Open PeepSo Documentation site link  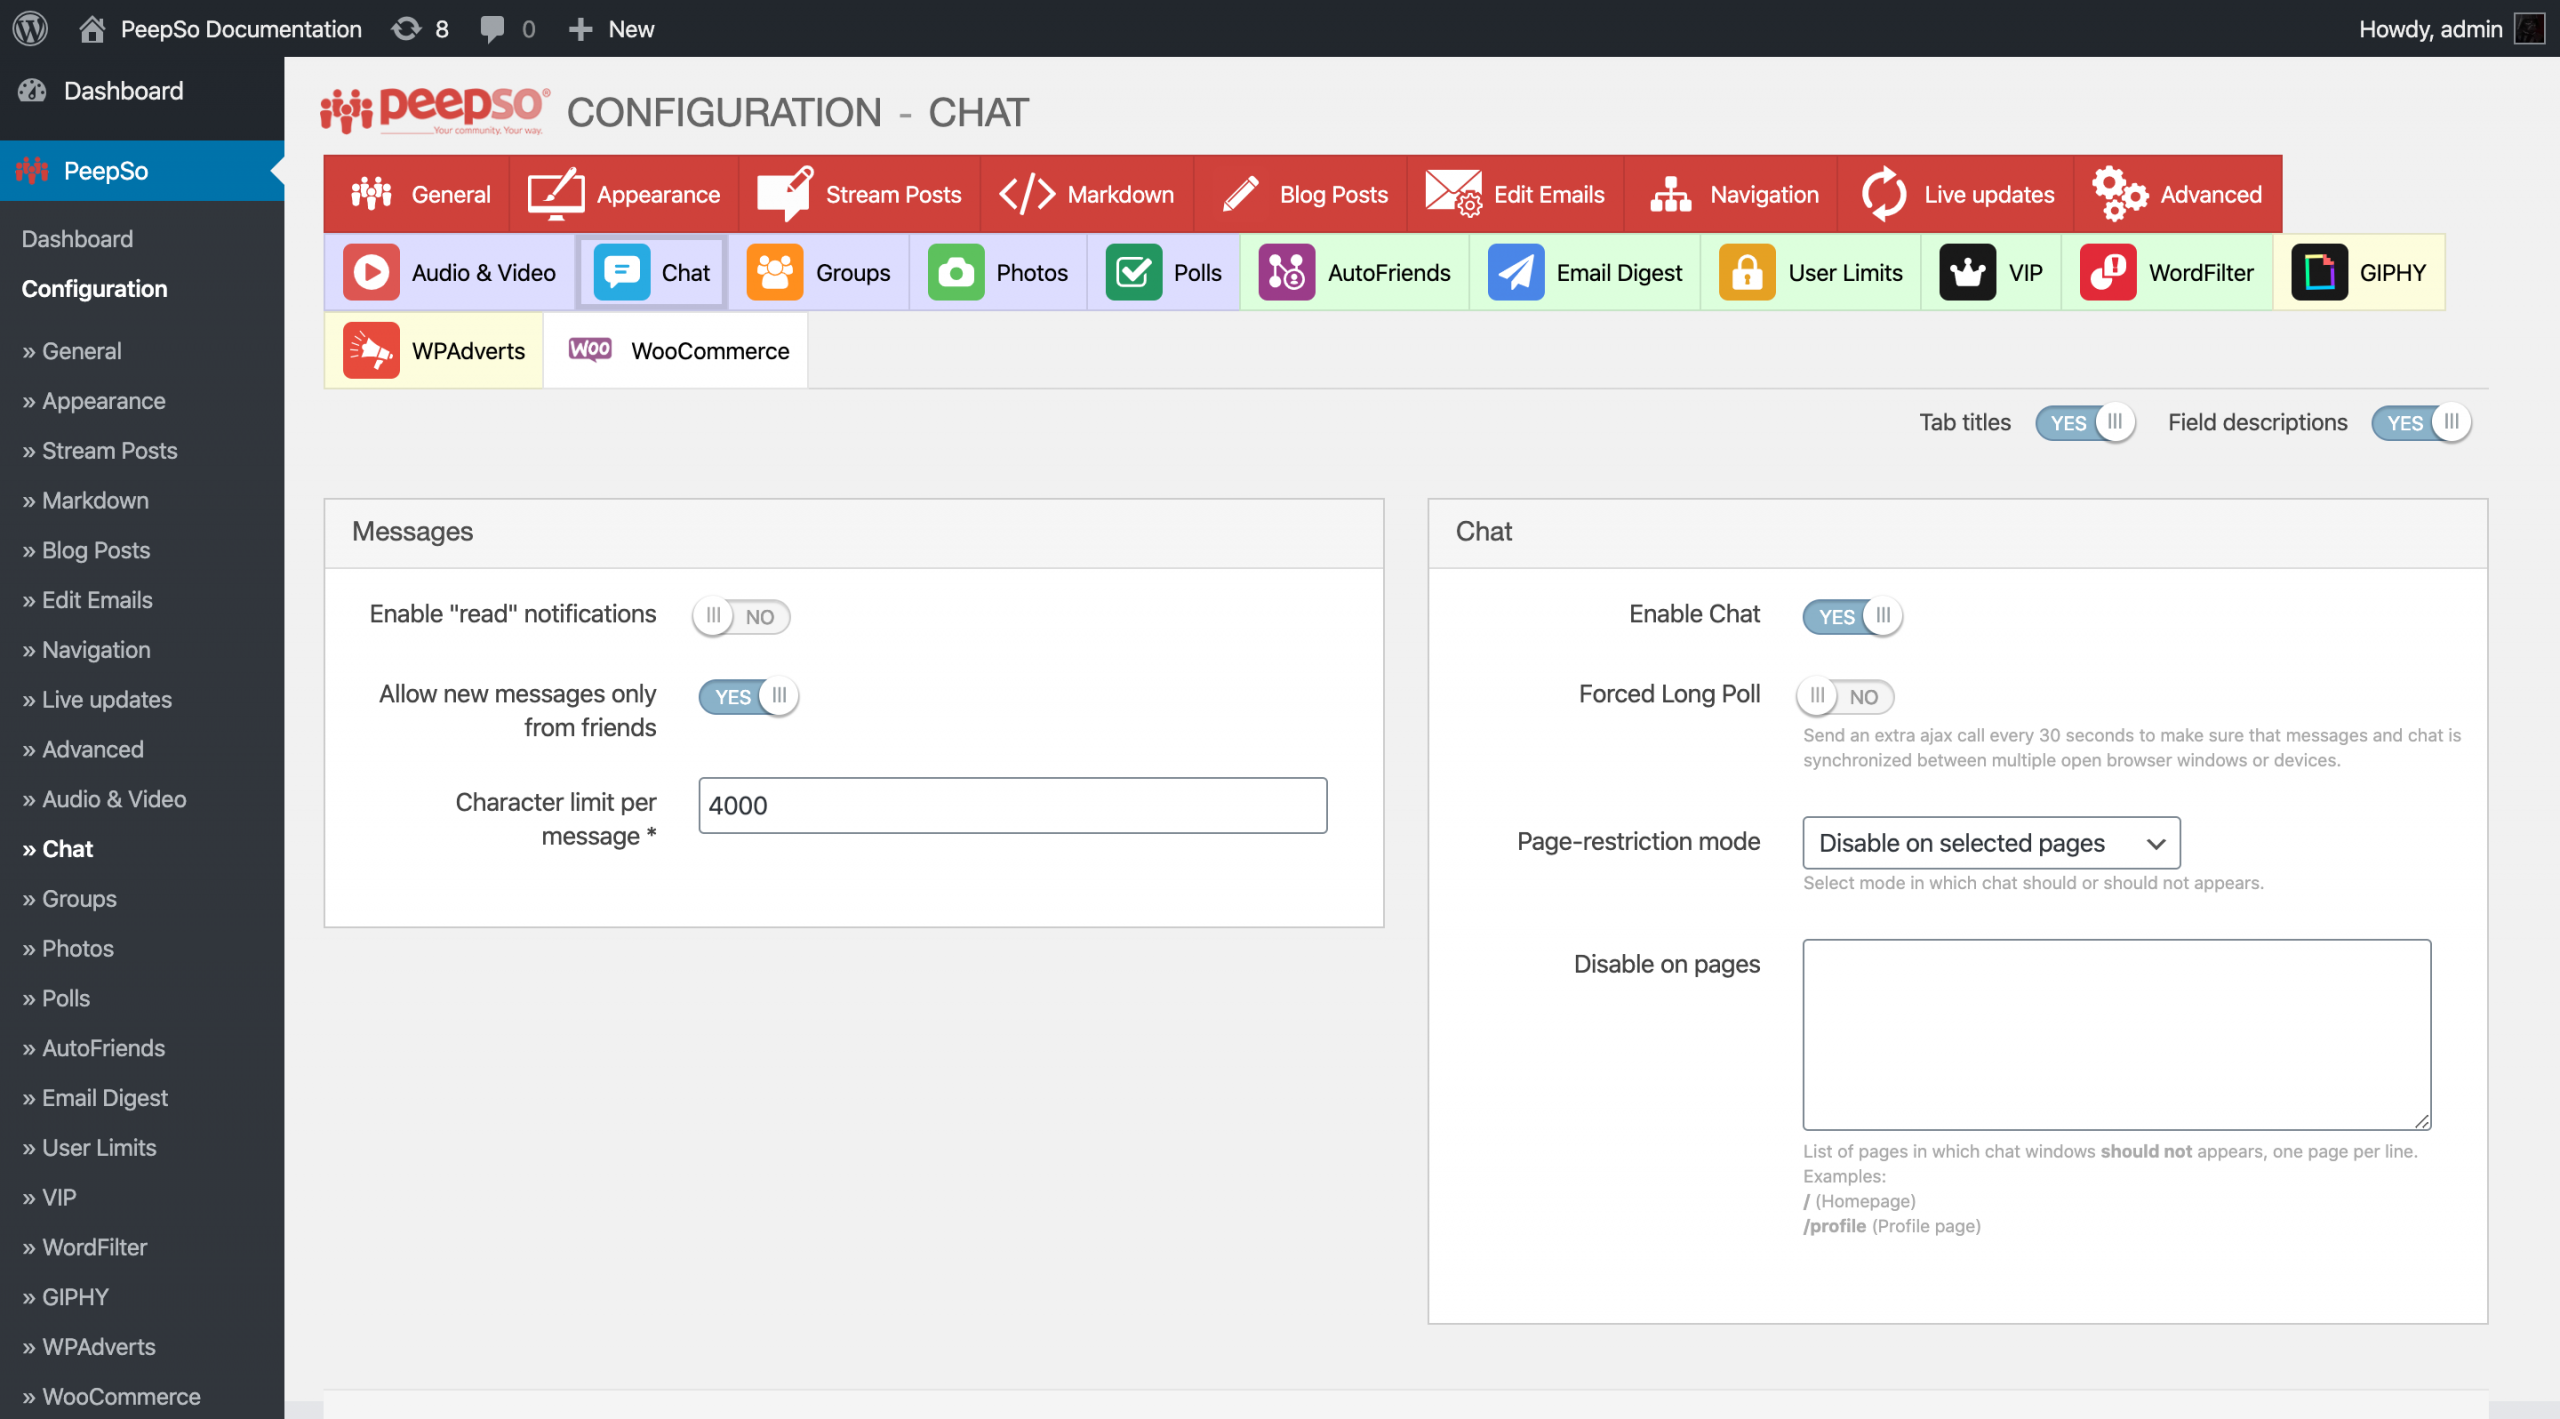[220, 29]
